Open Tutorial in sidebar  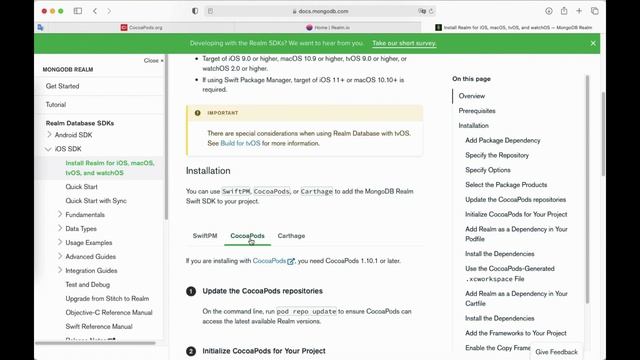tap(56, 104)
